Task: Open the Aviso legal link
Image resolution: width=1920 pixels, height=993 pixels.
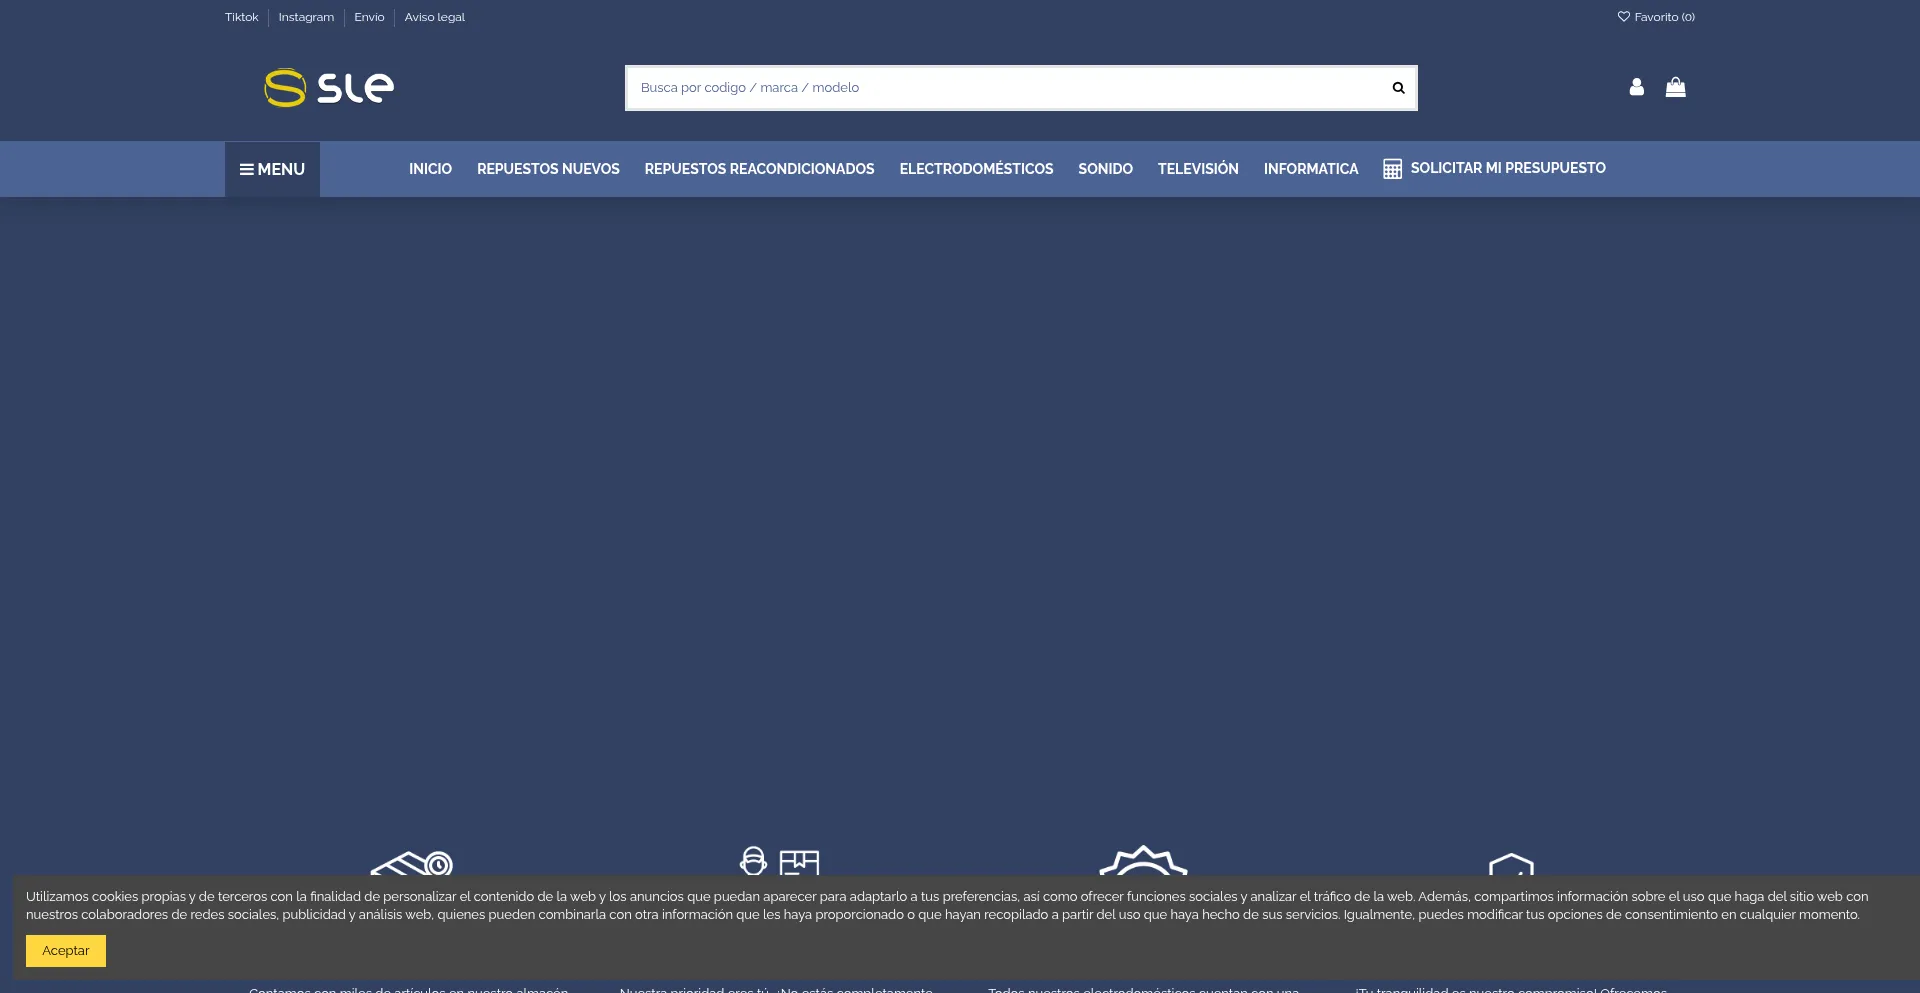Action: coord(434,17)
